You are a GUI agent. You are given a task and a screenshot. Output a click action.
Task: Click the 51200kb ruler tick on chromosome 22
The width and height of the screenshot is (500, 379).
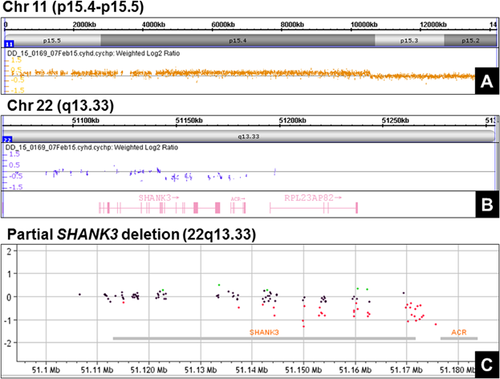click(292, 121)
